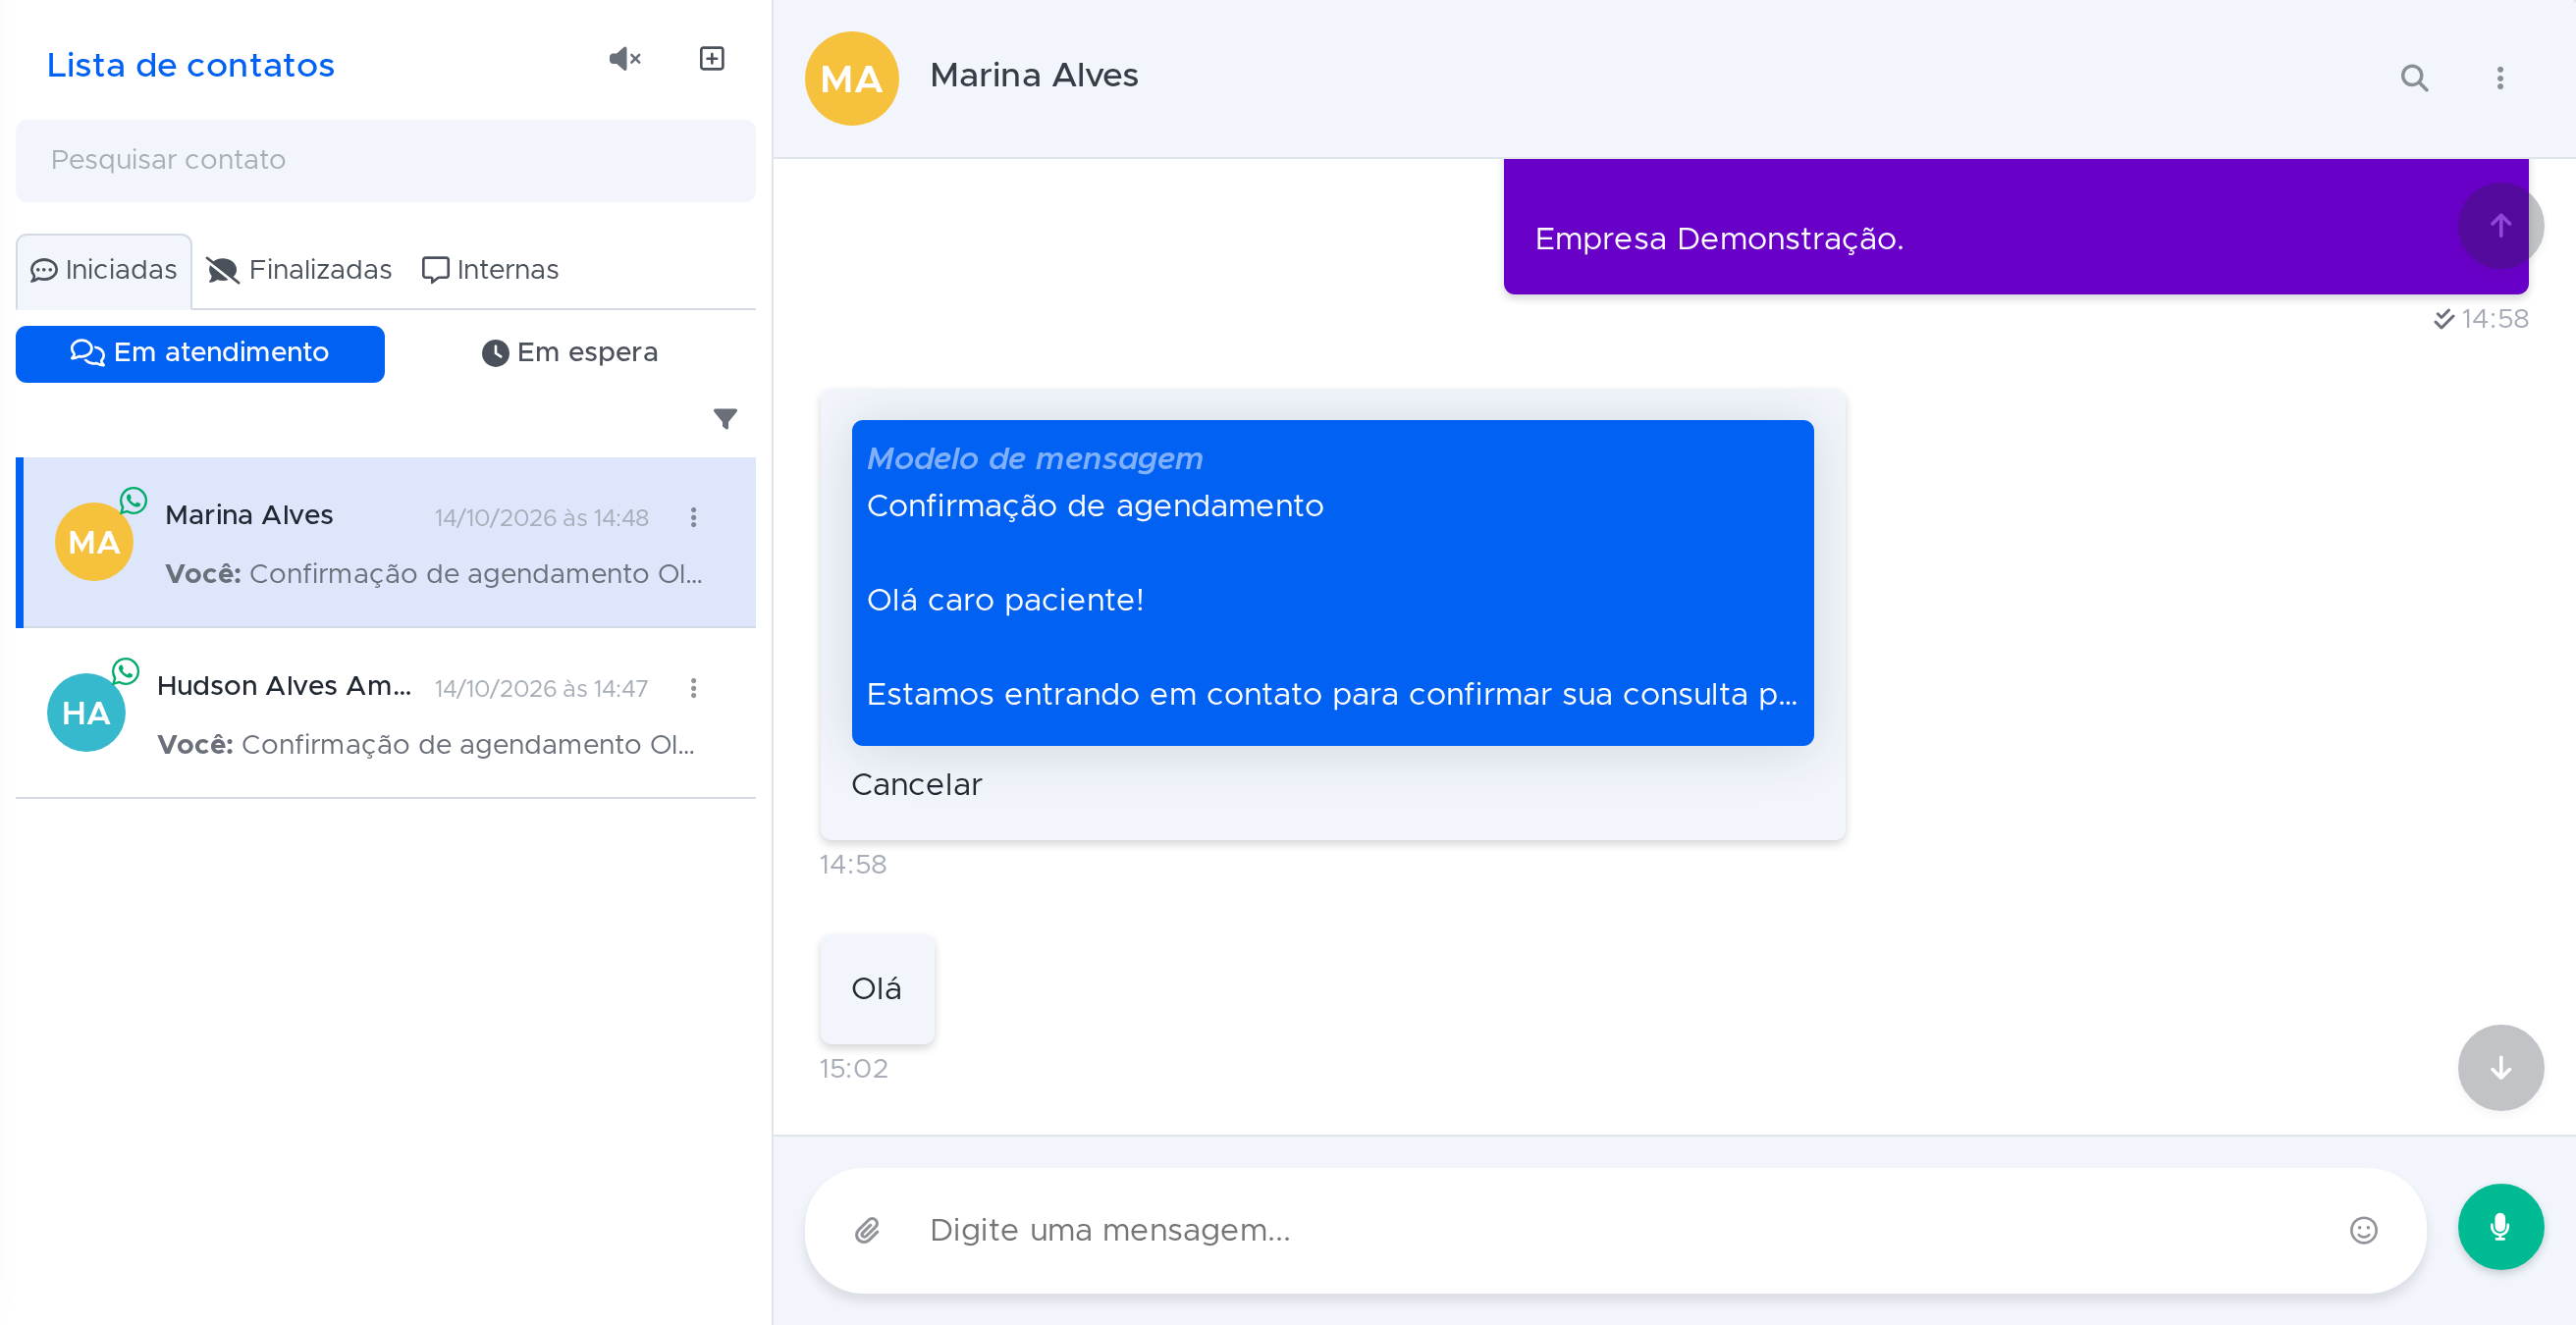2576x1325 pixels.
Task: Open Marina Alves conversation in contact list
Action: 385,543
